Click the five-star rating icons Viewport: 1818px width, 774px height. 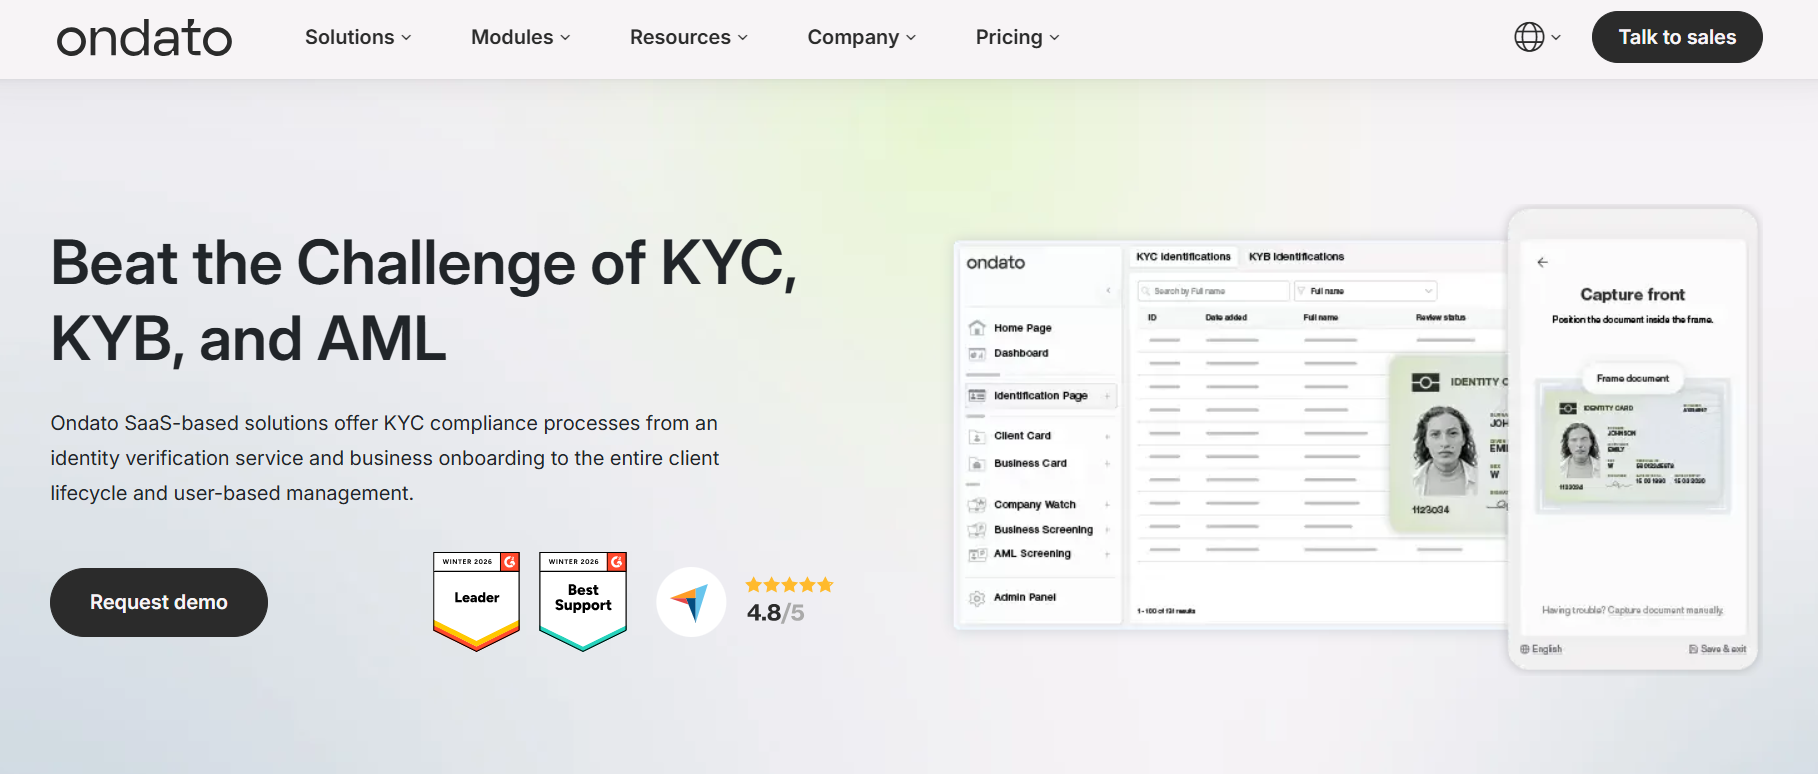789,585
